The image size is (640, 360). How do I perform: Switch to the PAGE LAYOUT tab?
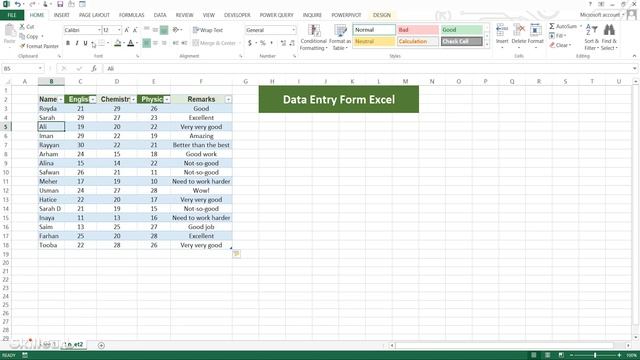94,15
